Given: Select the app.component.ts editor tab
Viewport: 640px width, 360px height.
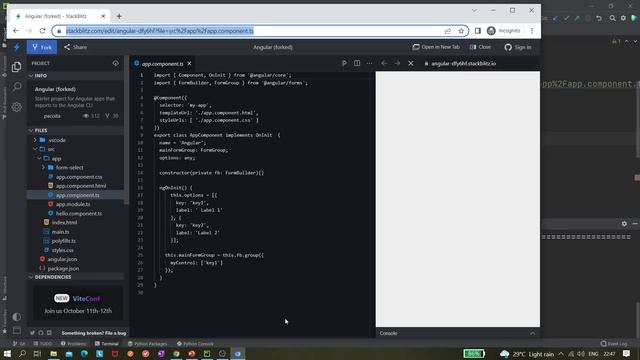Looking at the screenshot, I should (x=162, y=64).
